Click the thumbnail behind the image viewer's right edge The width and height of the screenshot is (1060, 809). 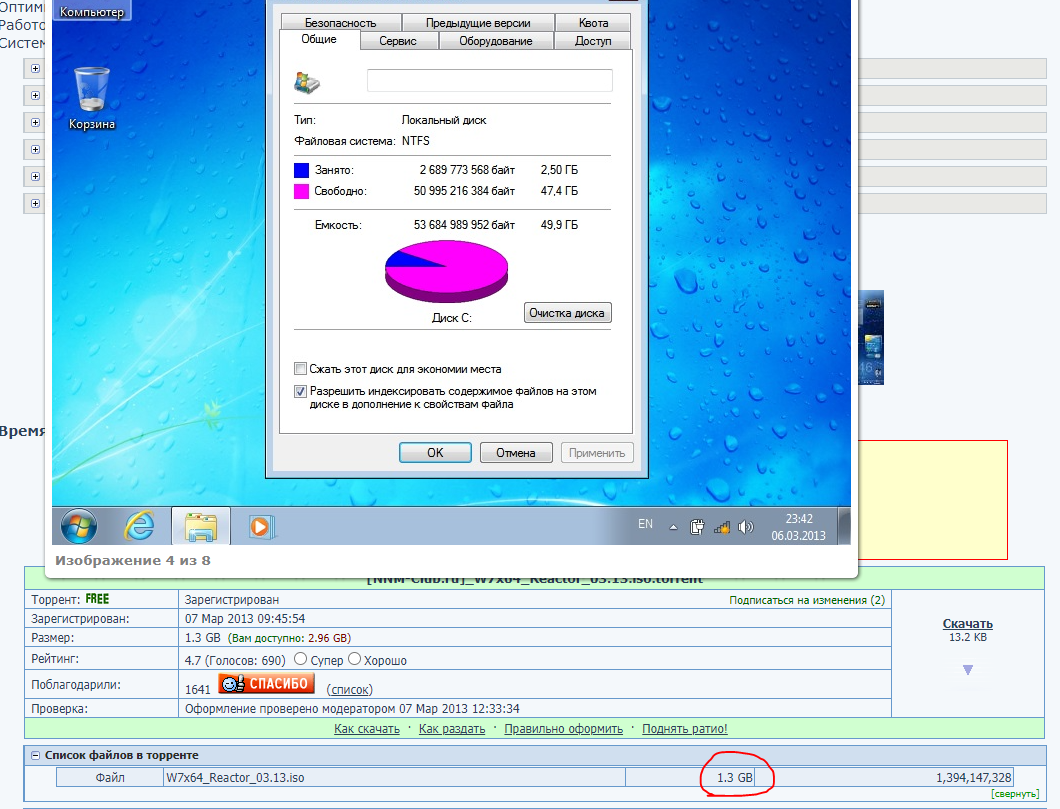[871, 337]
